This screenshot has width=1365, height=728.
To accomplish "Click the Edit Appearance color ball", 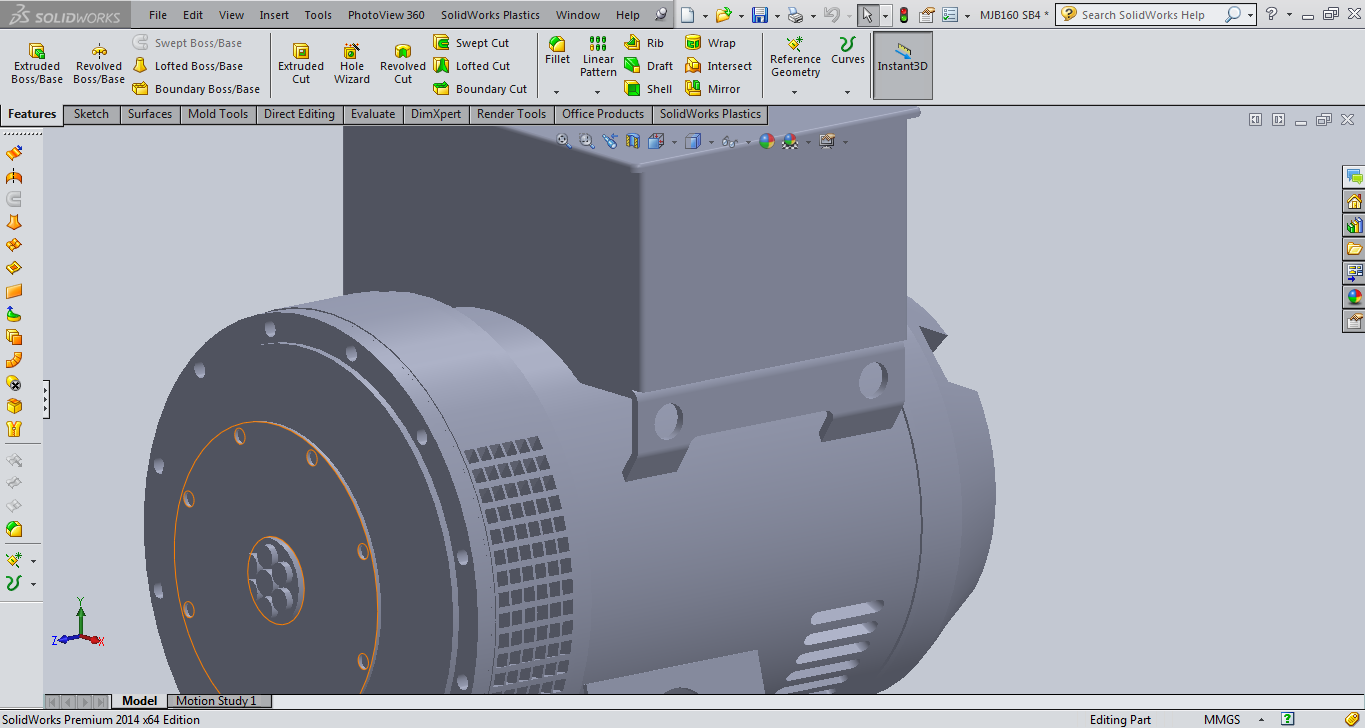I will [766, 142].
